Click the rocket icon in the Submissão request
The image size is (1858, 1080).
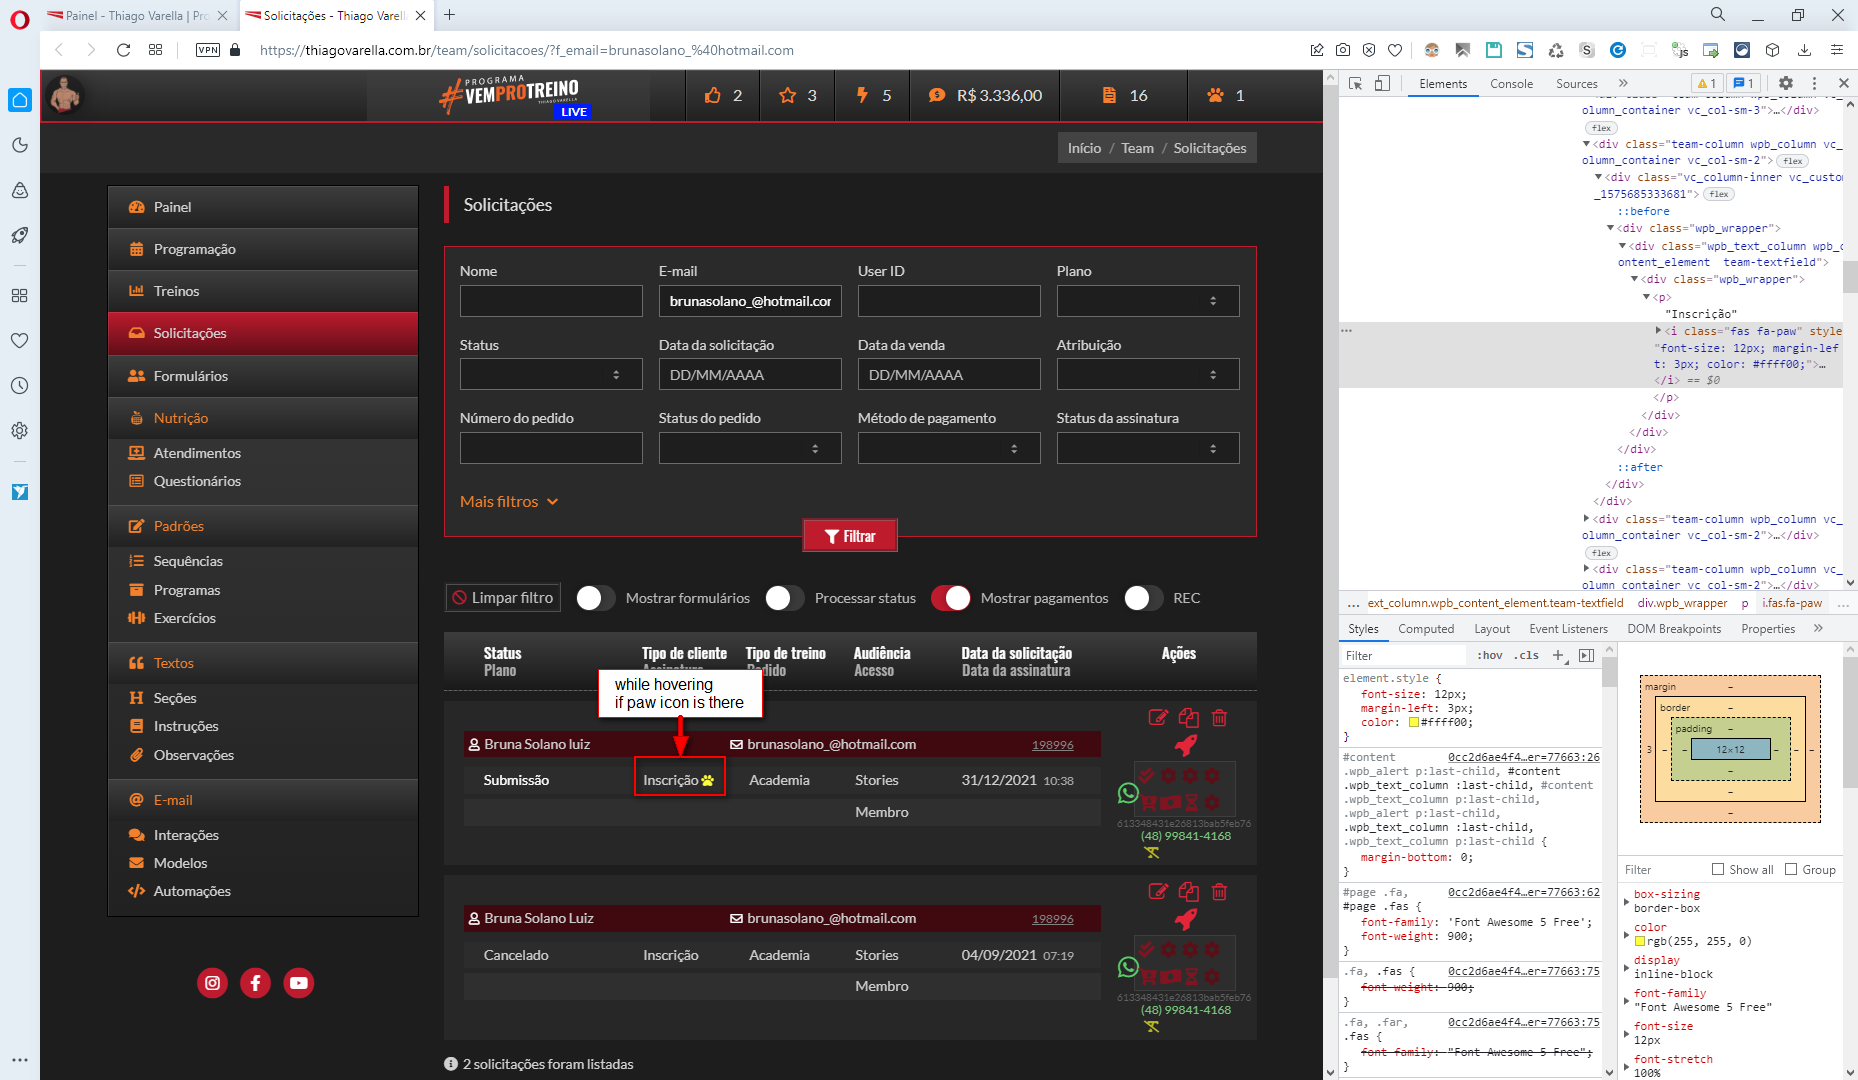point(1186,745)
